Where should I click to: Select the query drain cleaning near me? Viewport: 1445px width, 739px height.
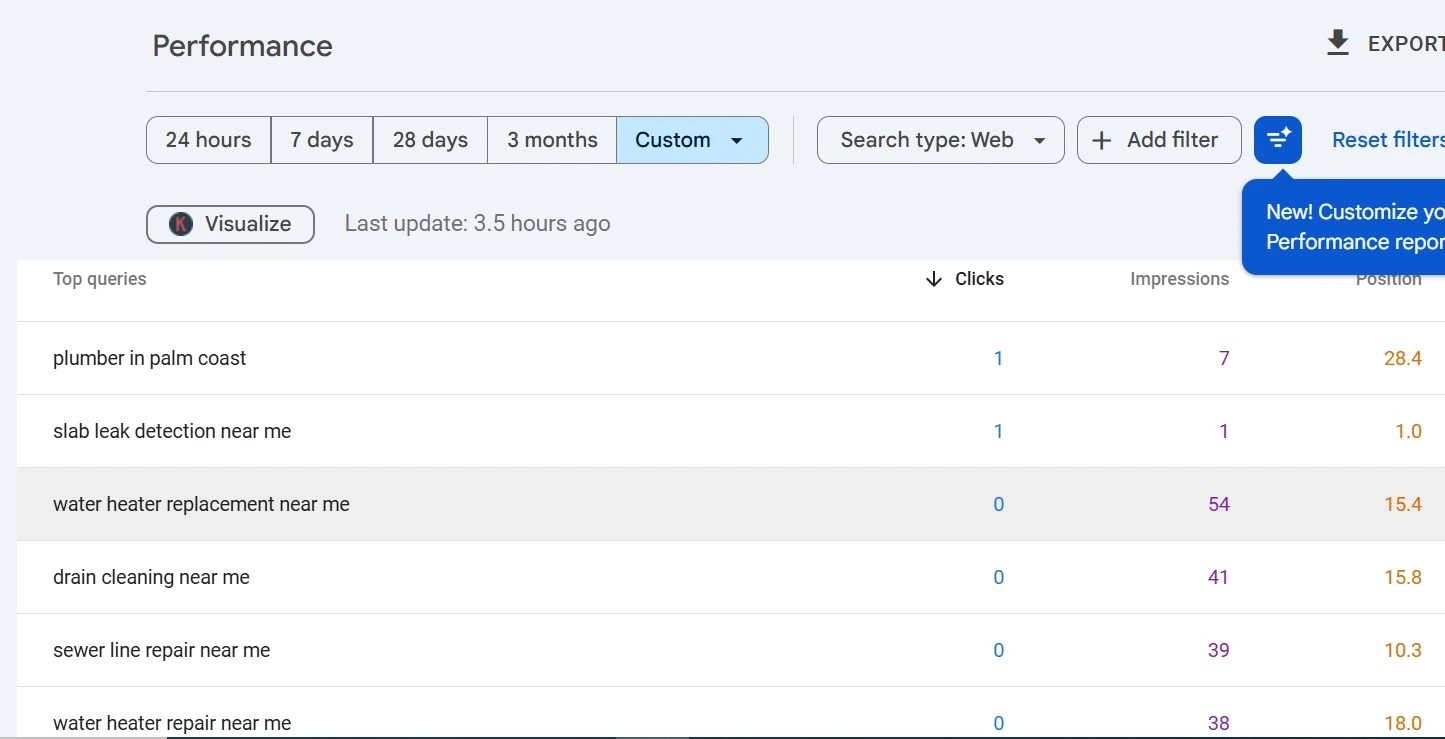151,577
